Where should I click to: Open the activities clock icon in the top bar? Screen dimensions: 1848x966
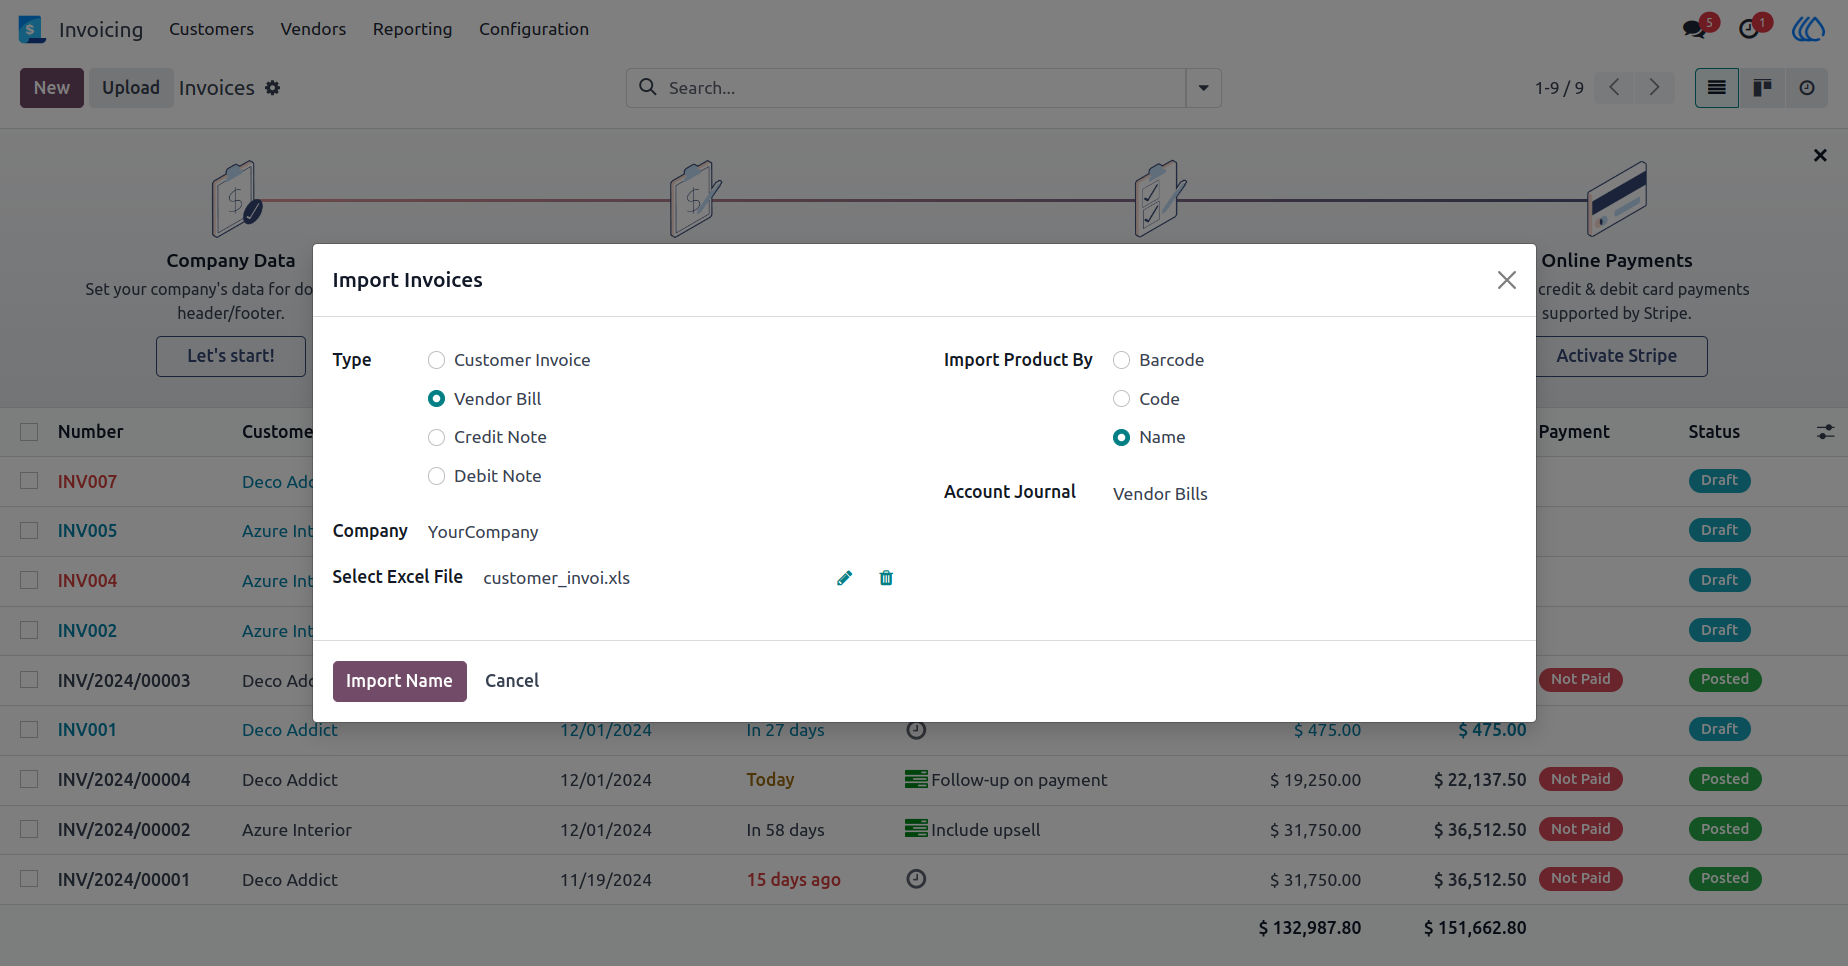(x=1749, y=29)
